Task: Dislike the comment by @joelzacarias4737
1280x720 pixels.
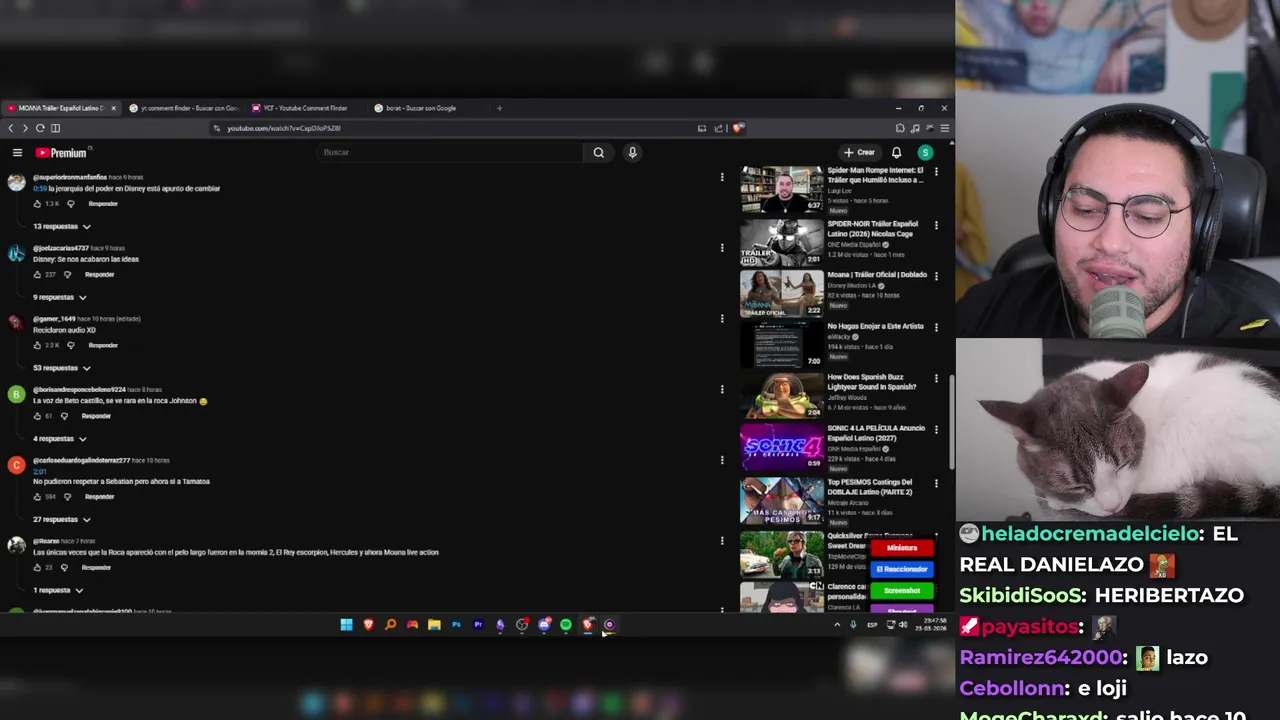Action: [68, 275]
